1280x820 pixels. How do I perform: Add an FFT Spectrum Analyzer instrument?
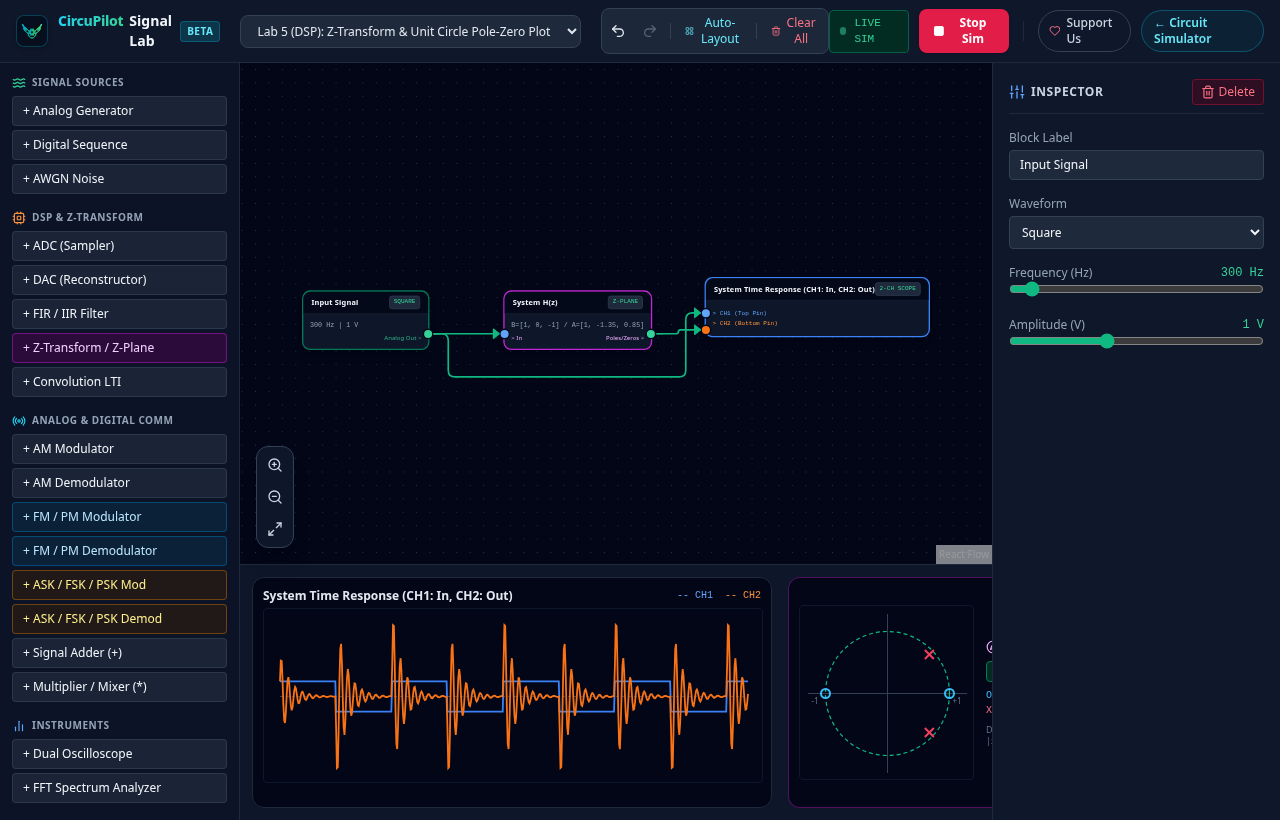point(119,788)
